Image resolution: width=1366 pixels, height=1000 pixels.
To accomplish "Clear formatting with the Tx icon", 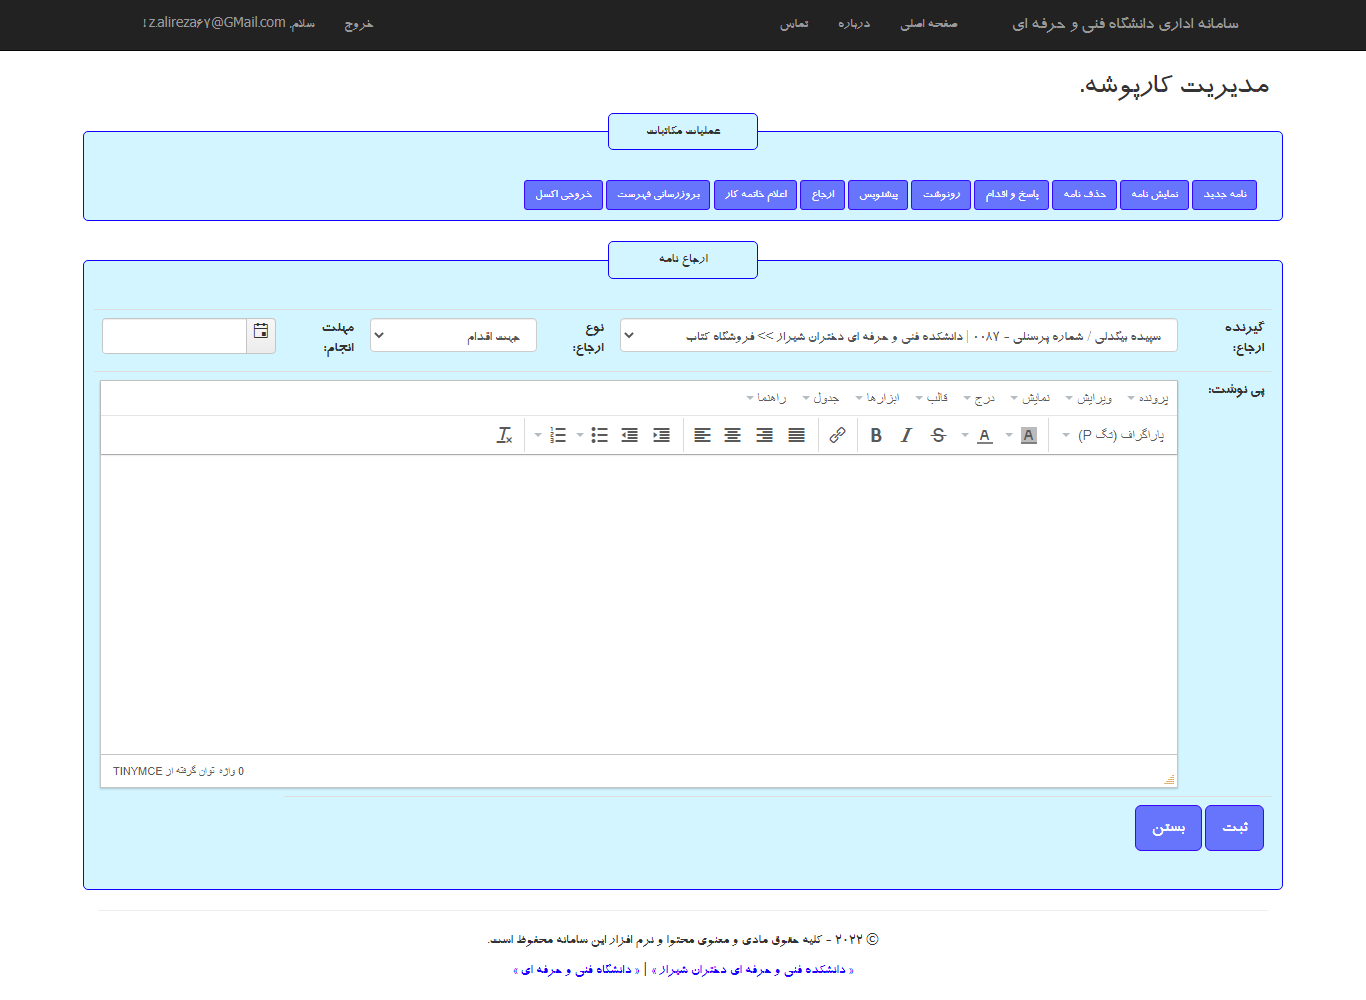I will pyautogui.click(x=504, y=435).
